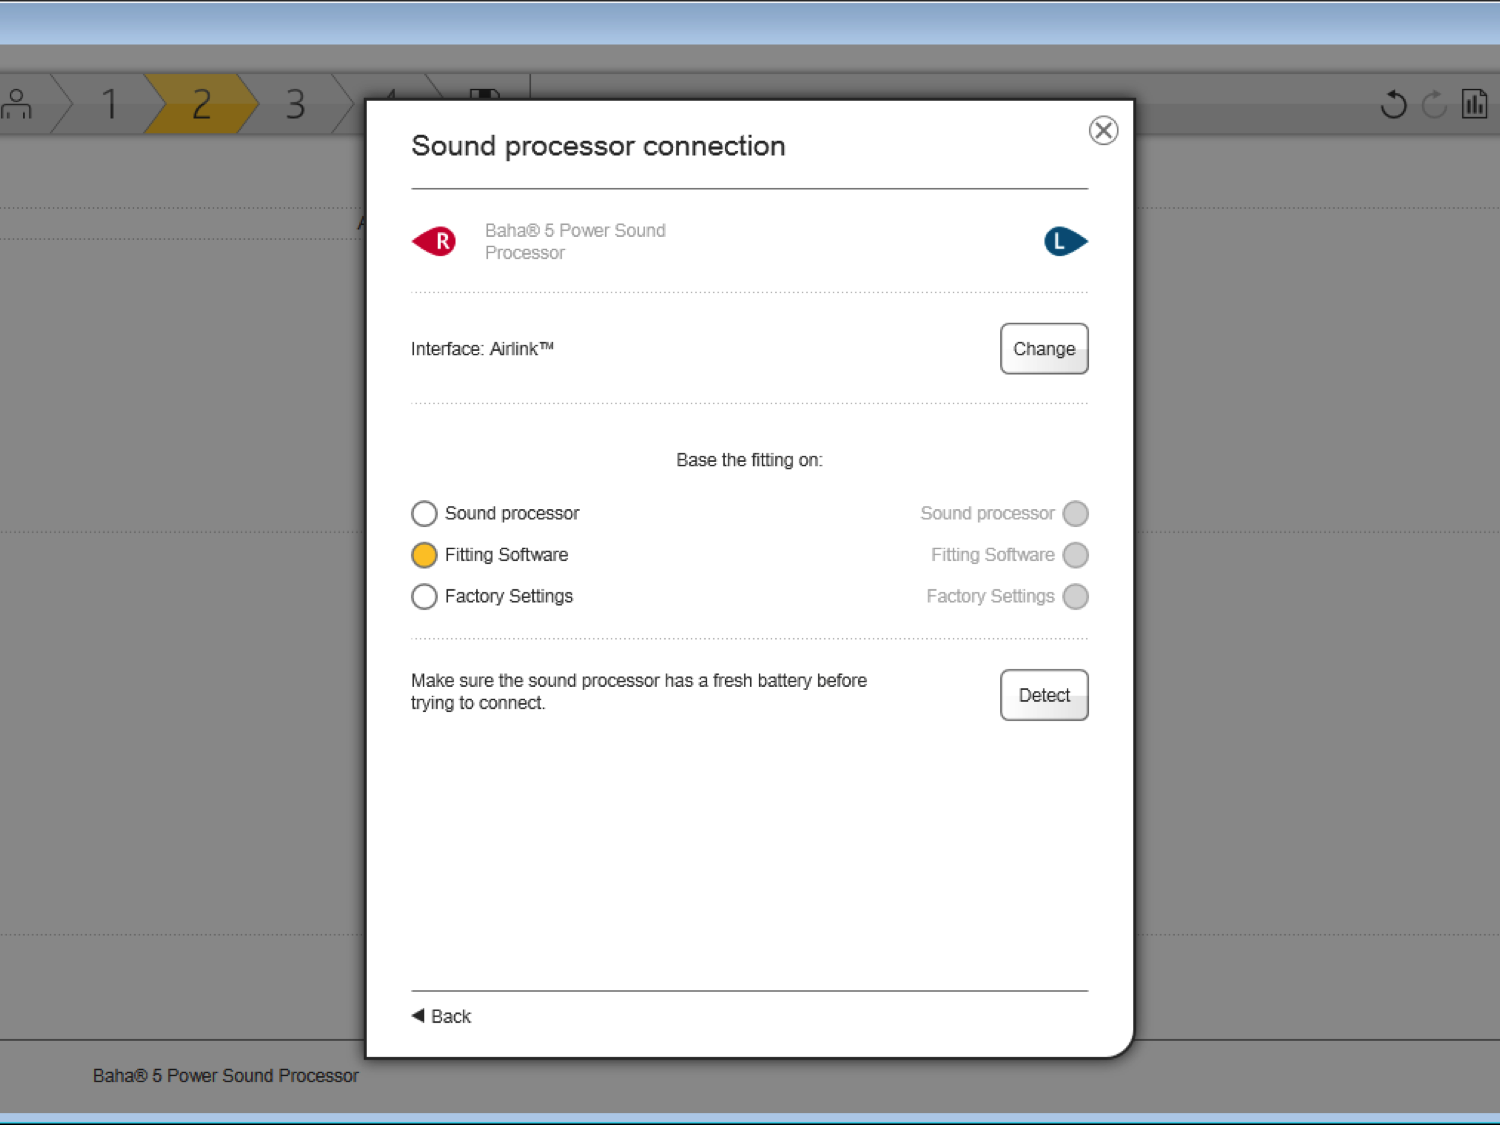This screenshot has width=1500, height=1125.
Task: Click the Base the fitting on heading
Action: click(749, 460)
